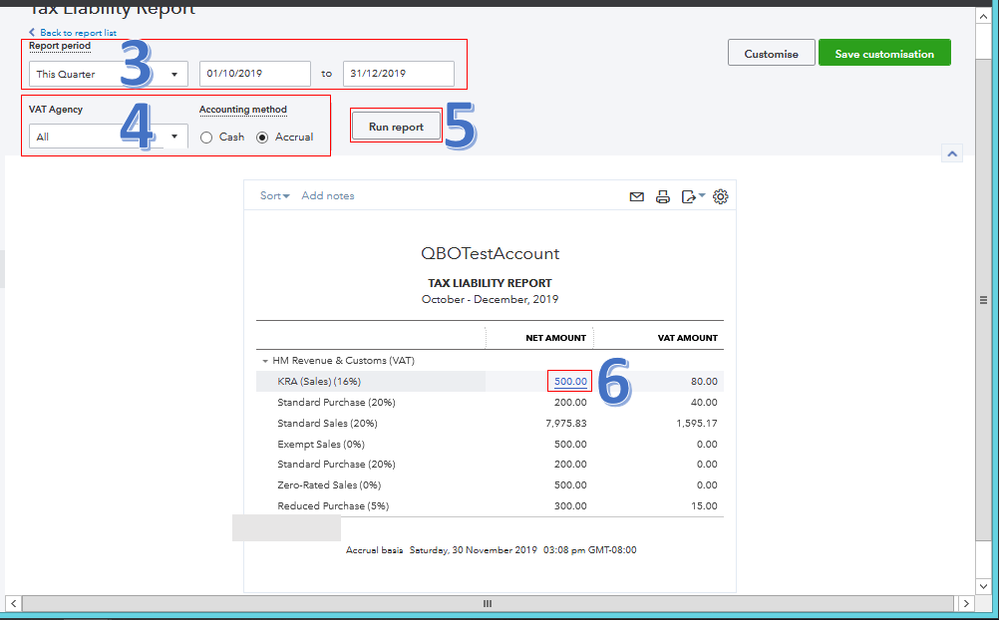This screenshot has width=999, height=620.
Task: Click the Report period label
Action: pyautogui.click(x=60, y=46)
